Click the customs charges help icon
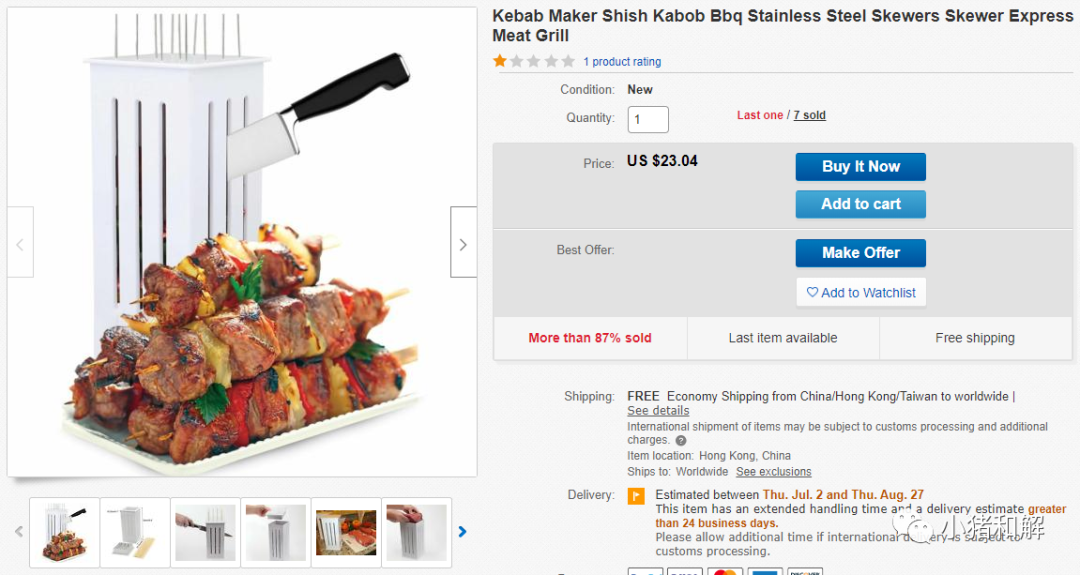Viewport: 1080px width, 575px height. (x=681, y=441)
